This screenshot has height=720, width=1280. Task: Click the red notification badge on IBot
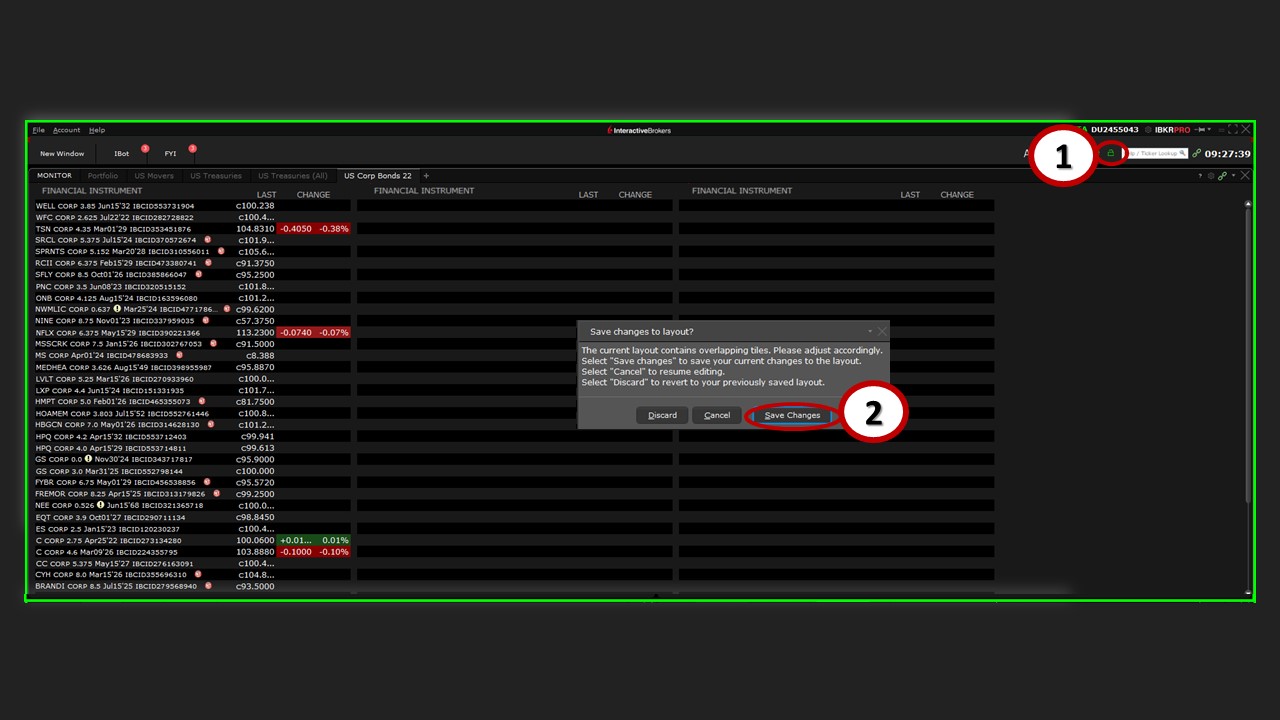(x=144, y=149)
